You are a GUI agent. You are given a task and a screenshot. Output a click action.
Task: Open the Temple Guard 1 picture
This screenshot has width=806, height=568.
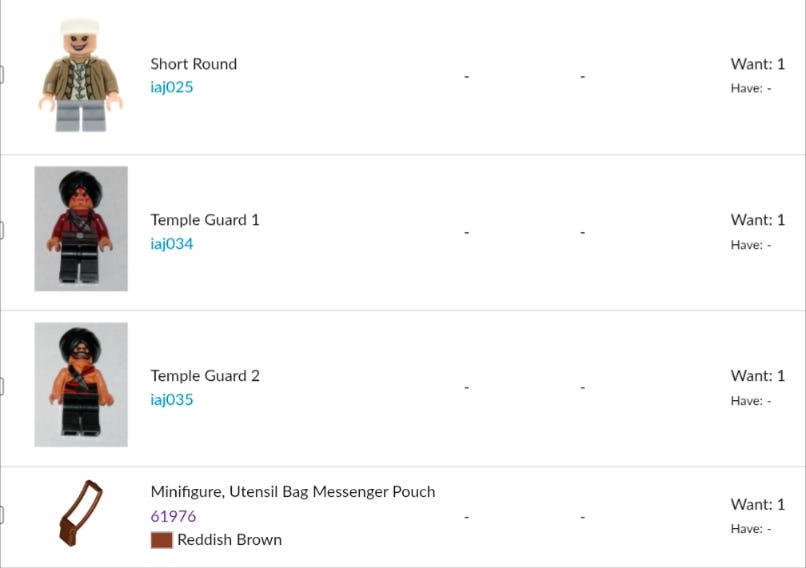point(81,229)
